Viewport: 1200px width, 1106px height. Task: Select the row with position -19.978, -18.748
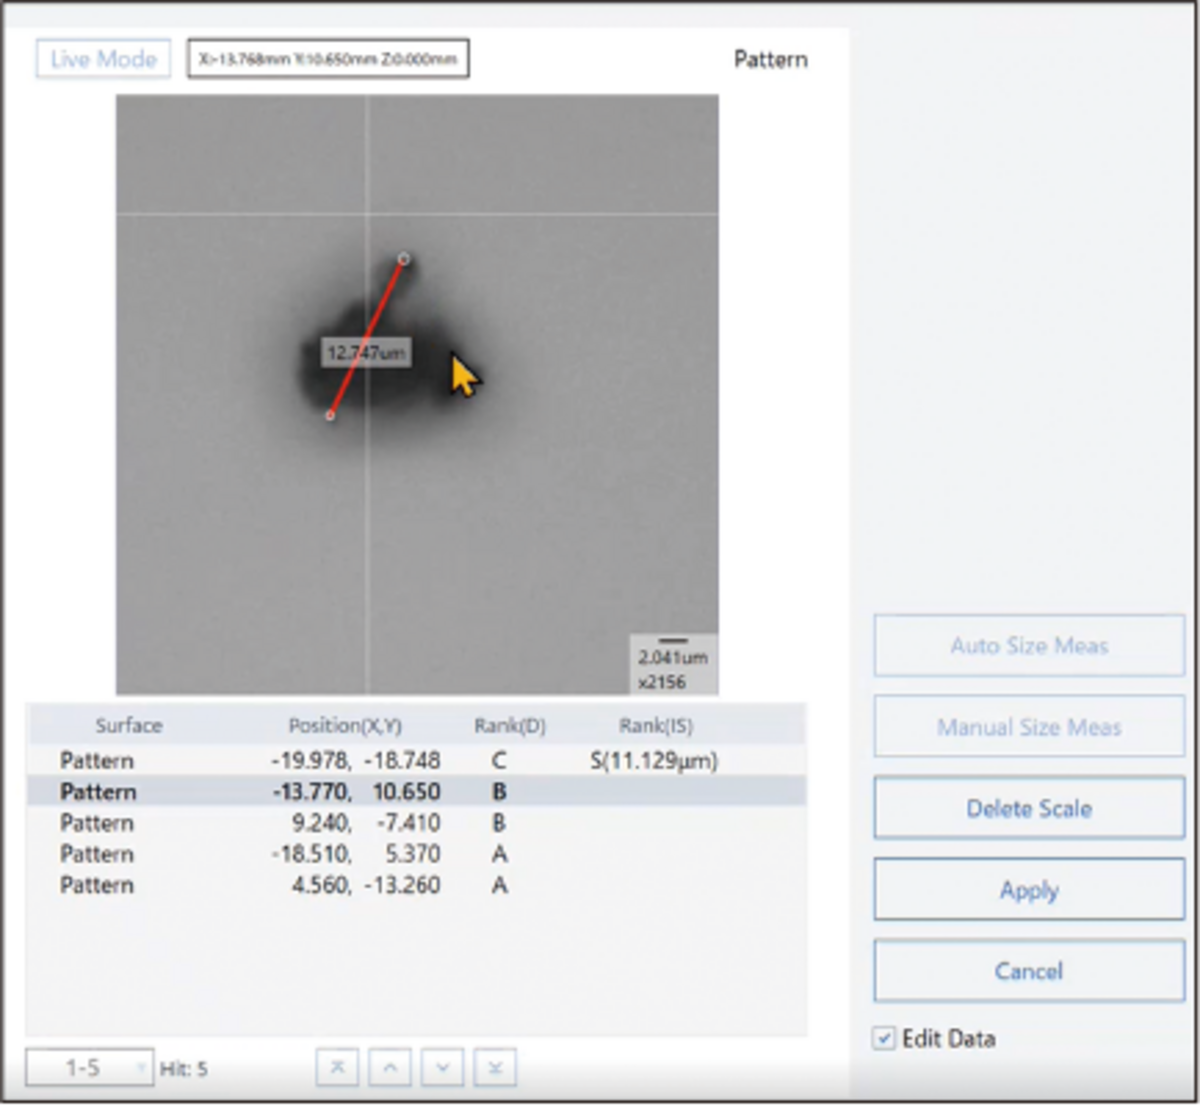pos(355,761)
